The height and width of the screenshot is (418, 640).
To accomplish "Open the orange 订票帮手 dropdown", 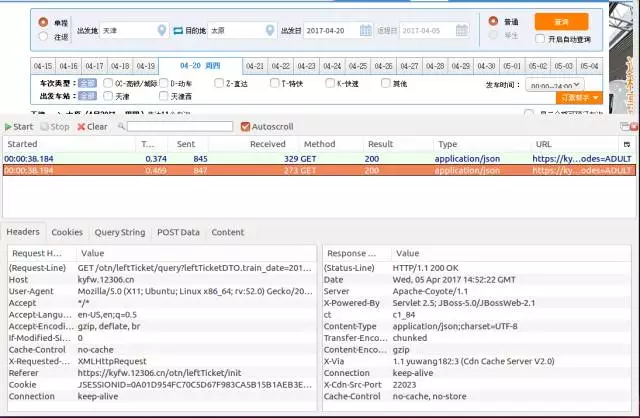I will pos(579,98).
